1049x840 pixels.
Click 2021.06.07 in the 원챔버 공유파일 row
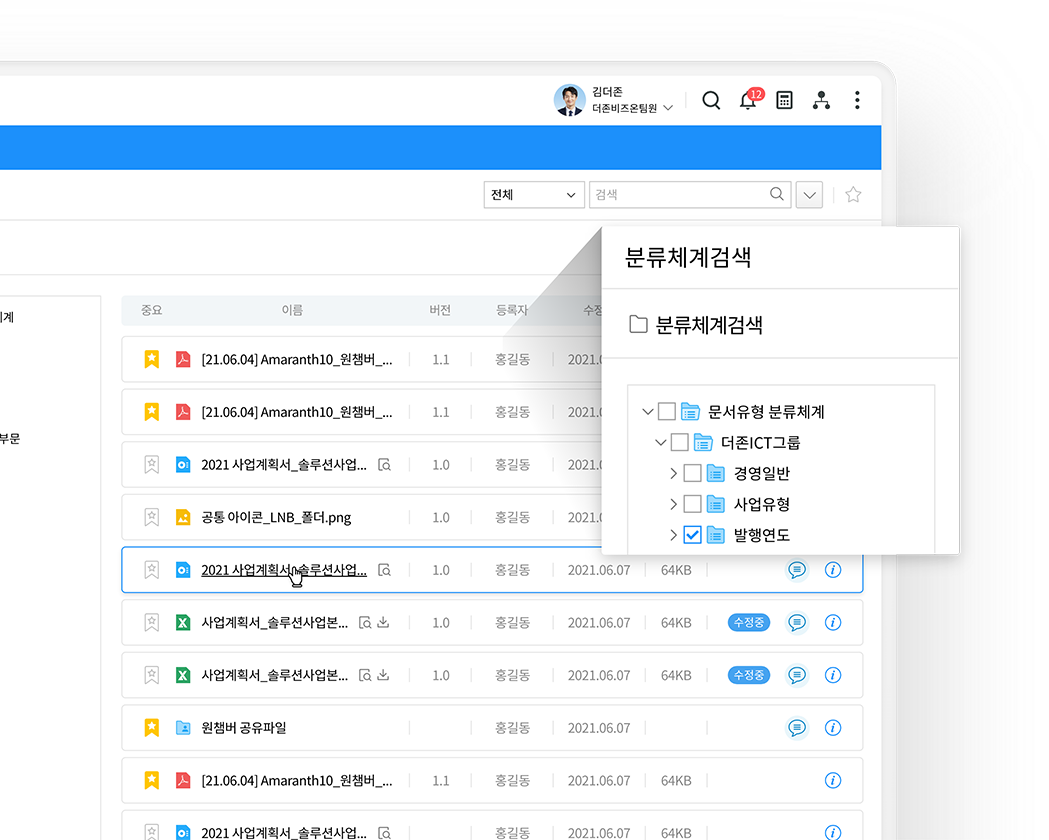599,728
